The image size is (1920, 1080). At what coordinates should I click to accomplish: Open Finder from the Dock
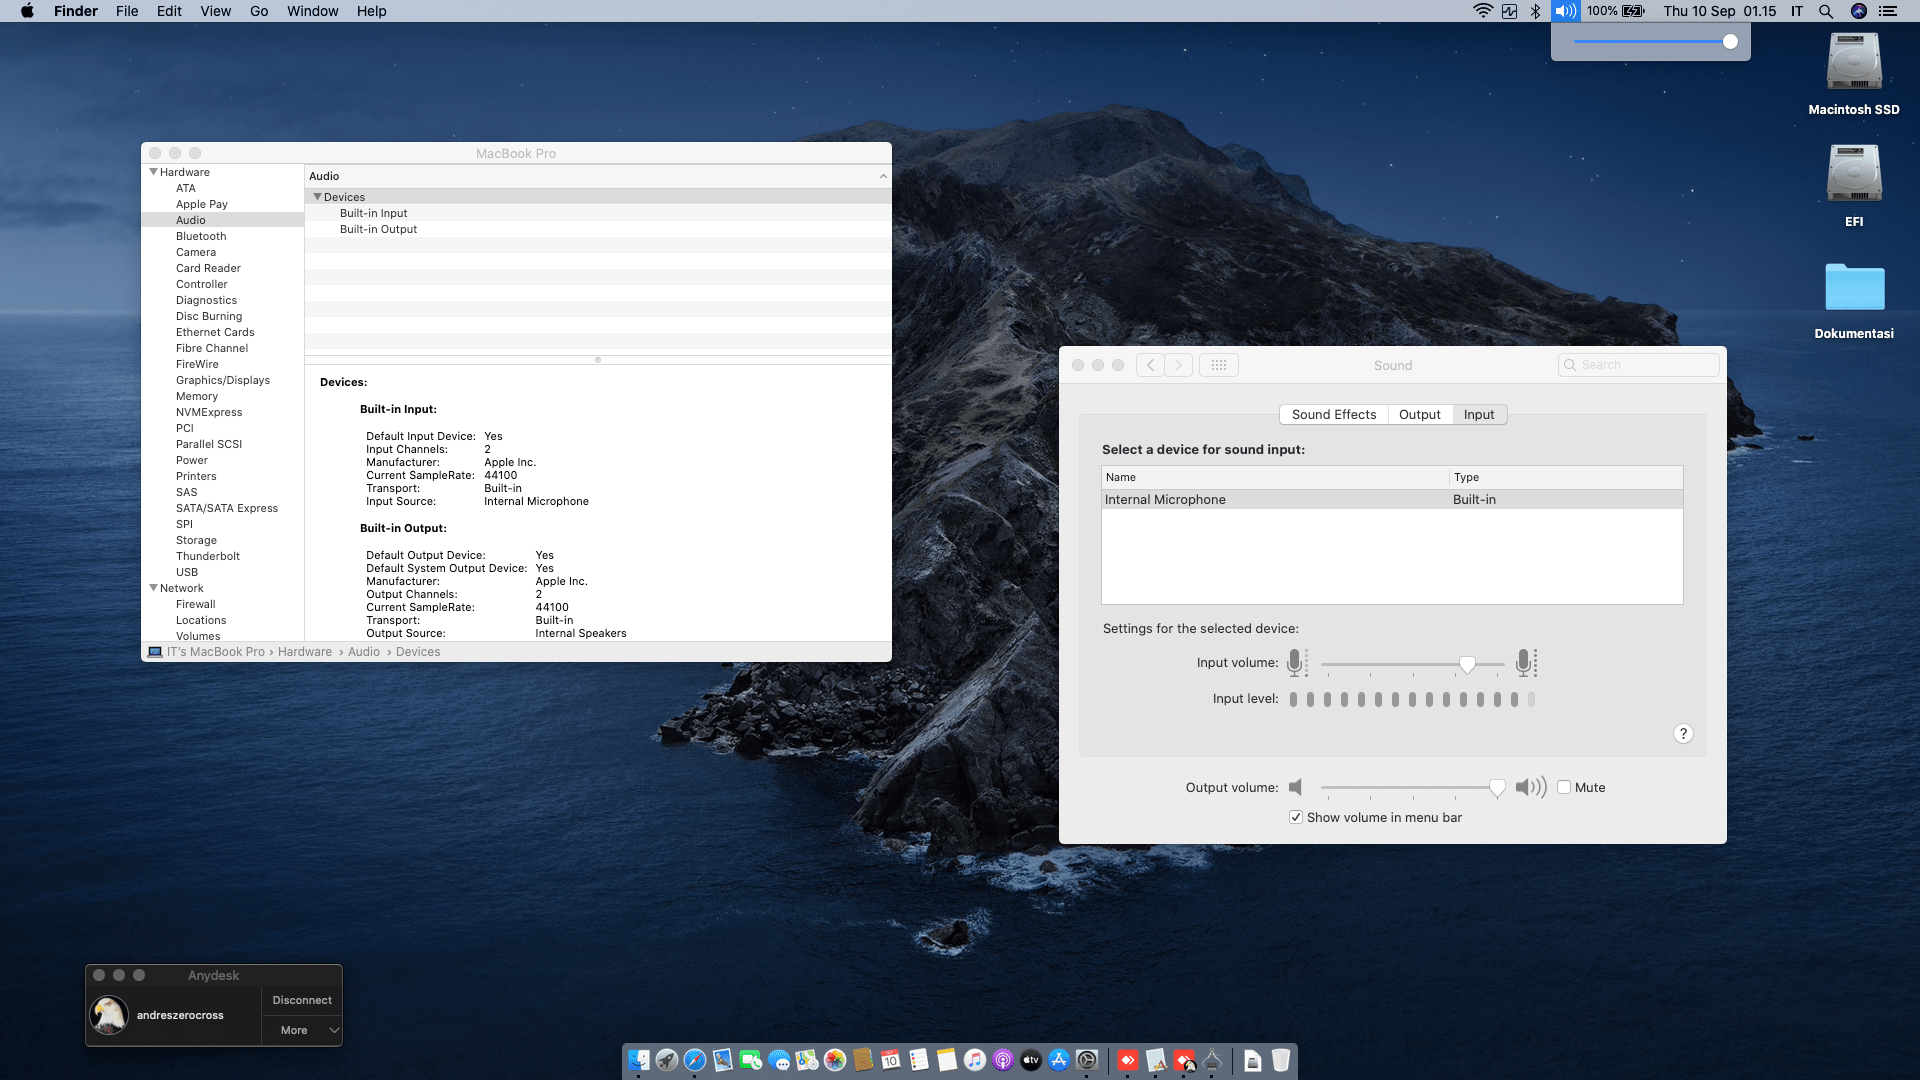click(638, 1060)
